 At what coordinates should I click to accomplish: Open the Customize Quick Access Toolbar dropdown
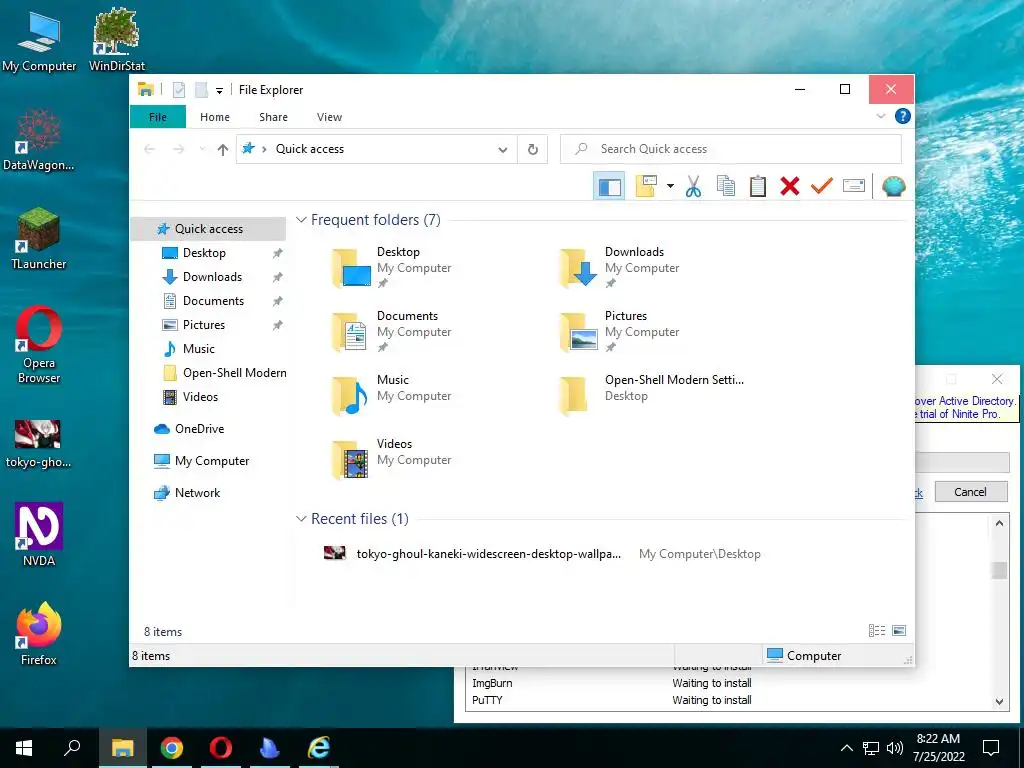click(x=219, y=90)
